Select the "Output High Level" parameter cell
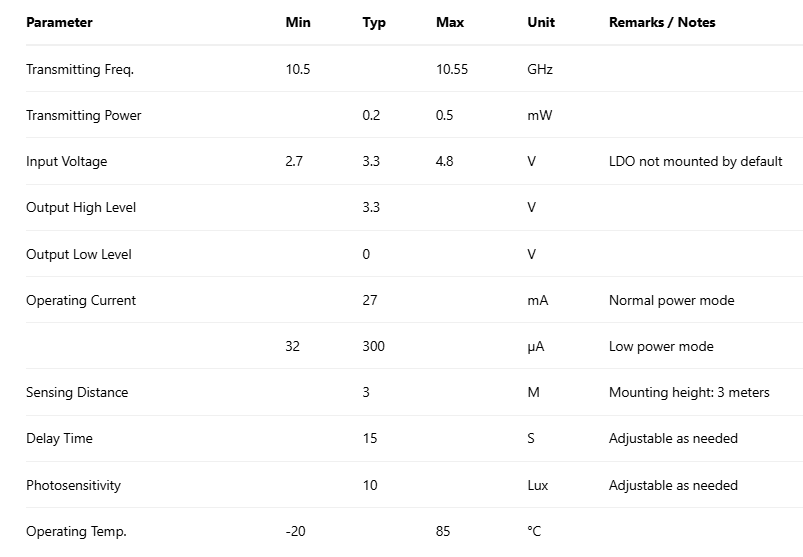This screenshot has width=803, height=557. (81, 207)
